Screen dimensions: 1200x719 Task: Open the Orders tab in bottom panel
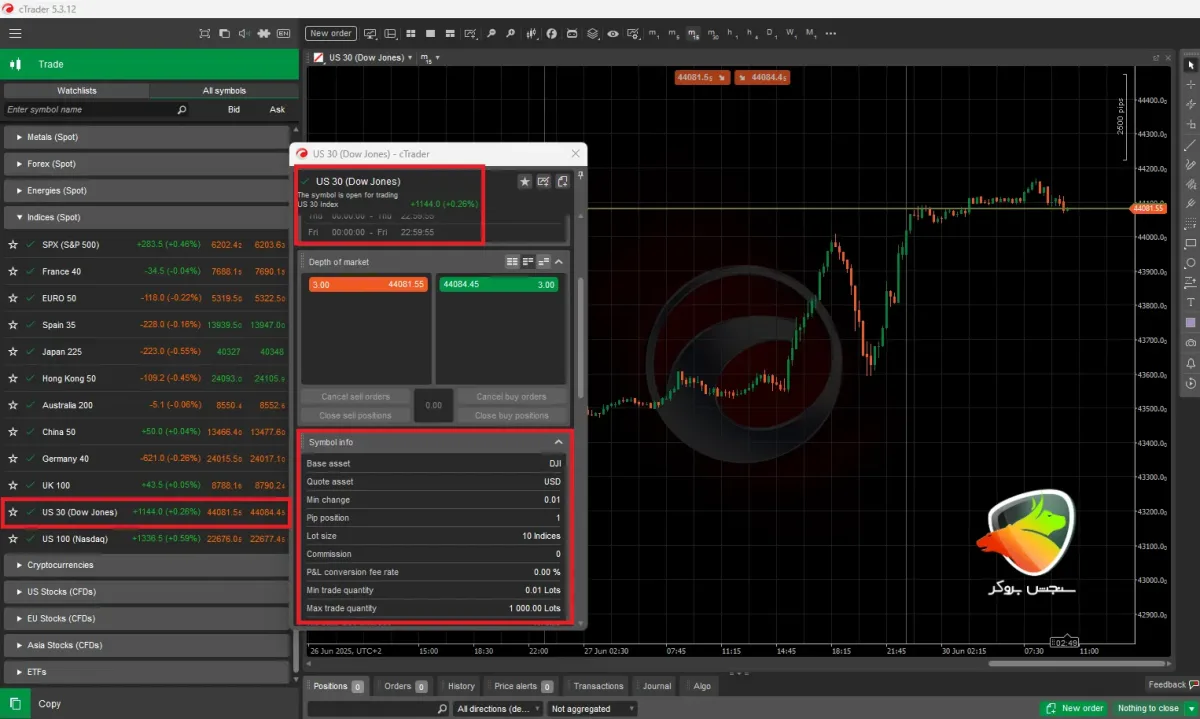(x=405, y=686)
